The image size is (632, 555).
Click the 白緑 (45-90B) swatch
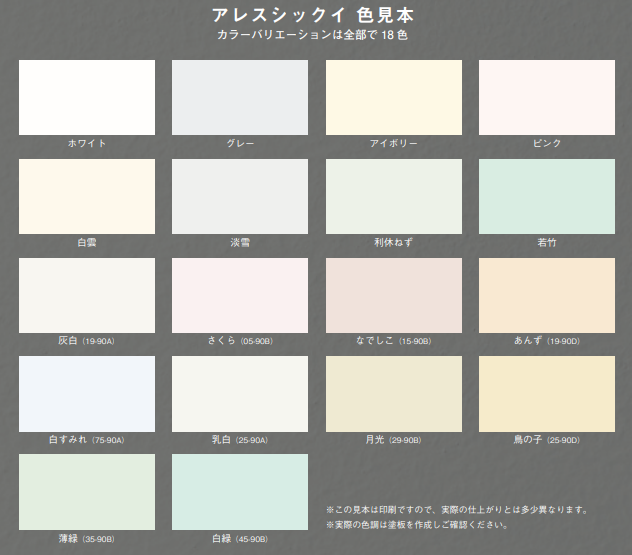[240, 491]
